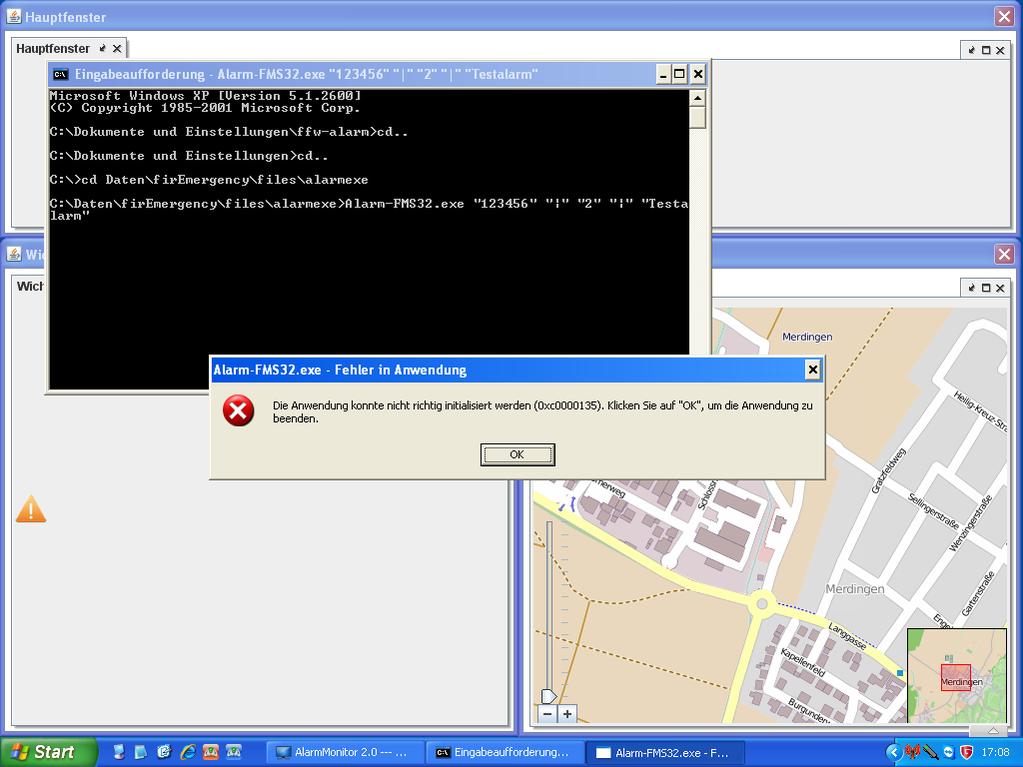Switch to AlarmMonitor 2.0 in taskbar
The width and height of the screenshot is (1023, 767).
click(342, 752)
